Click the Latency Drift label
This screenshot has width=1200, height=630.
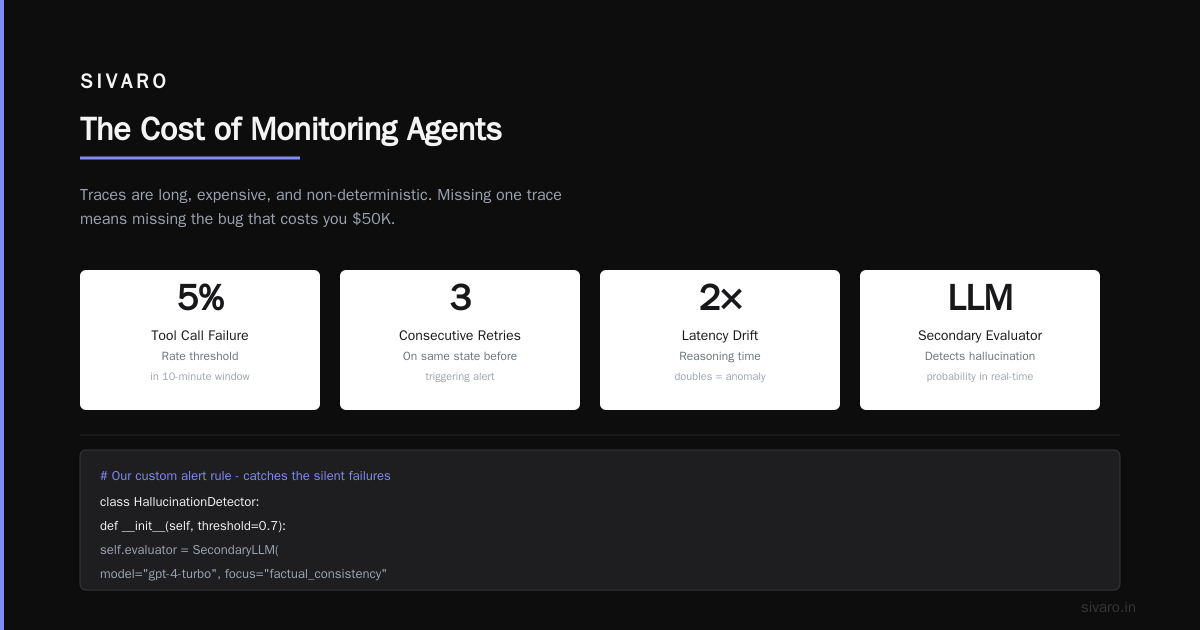point(720,336)
